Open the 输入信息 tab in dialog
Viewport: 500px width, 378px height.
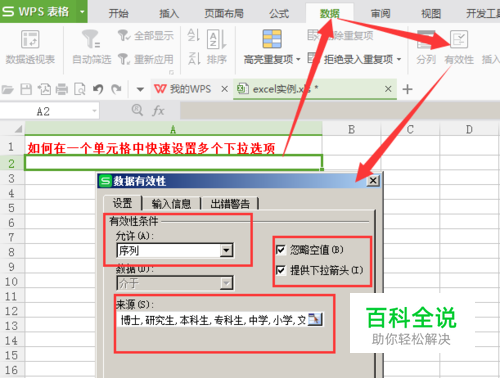(x=171, y=204)
